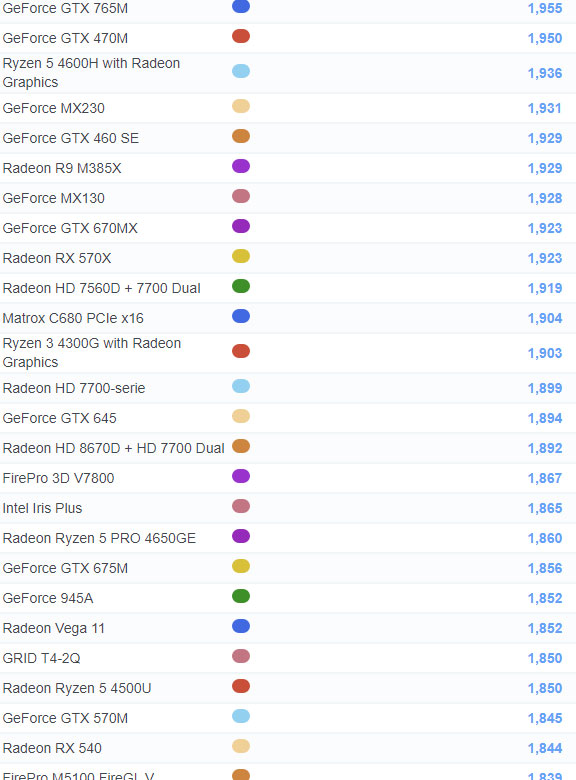576x780 pixels.
Task: Click score 1,856 for GeForce GTX 675M
Action: [x=545, y=568]
